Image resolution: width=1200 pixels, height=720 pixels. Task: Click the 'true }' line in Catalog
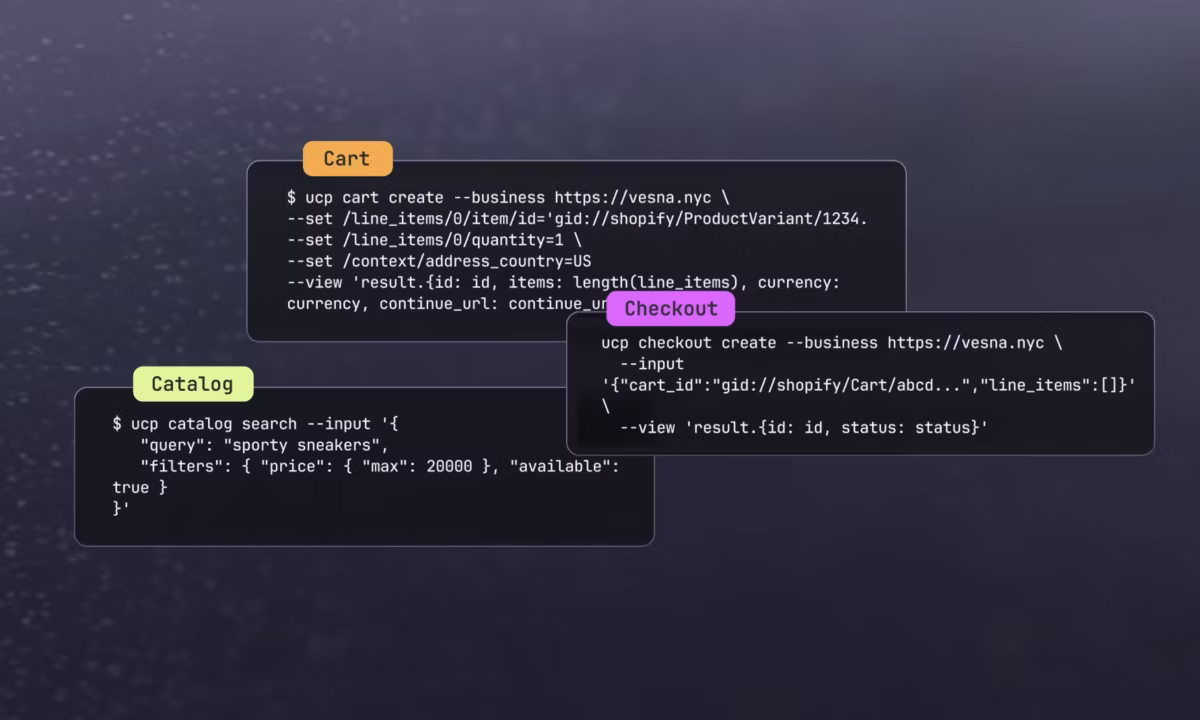point(140,488)
